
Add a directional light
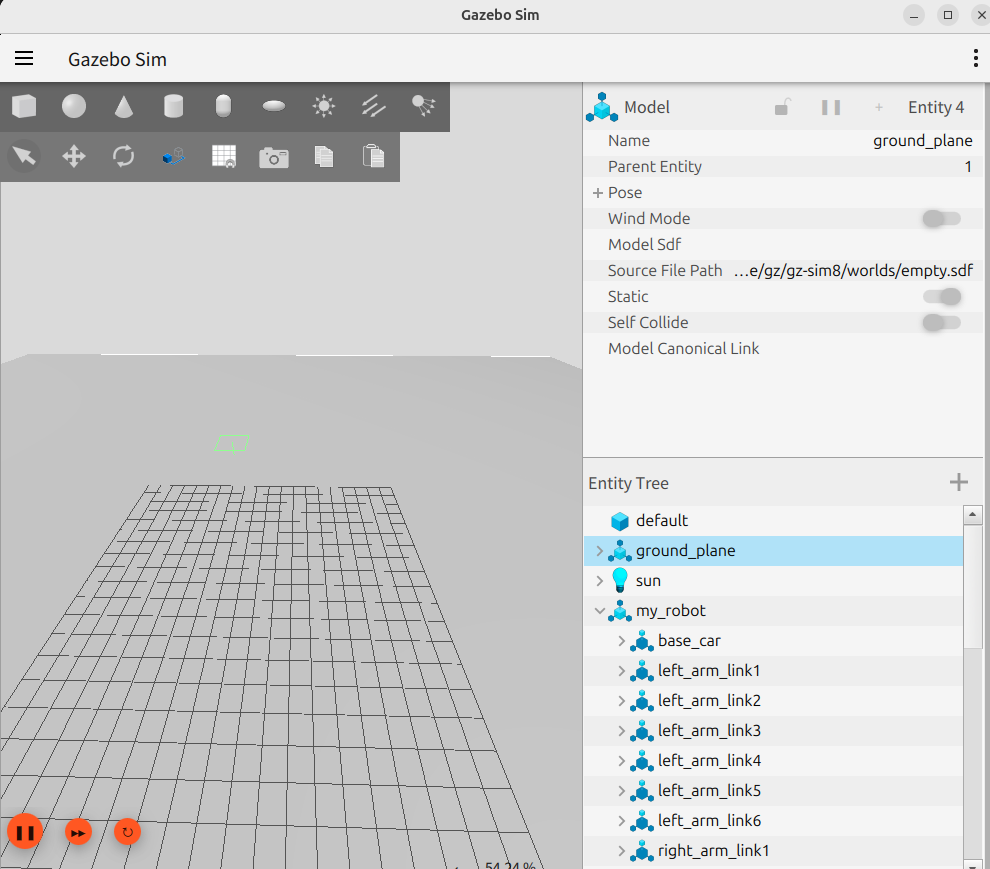click(x=374, y=106)
